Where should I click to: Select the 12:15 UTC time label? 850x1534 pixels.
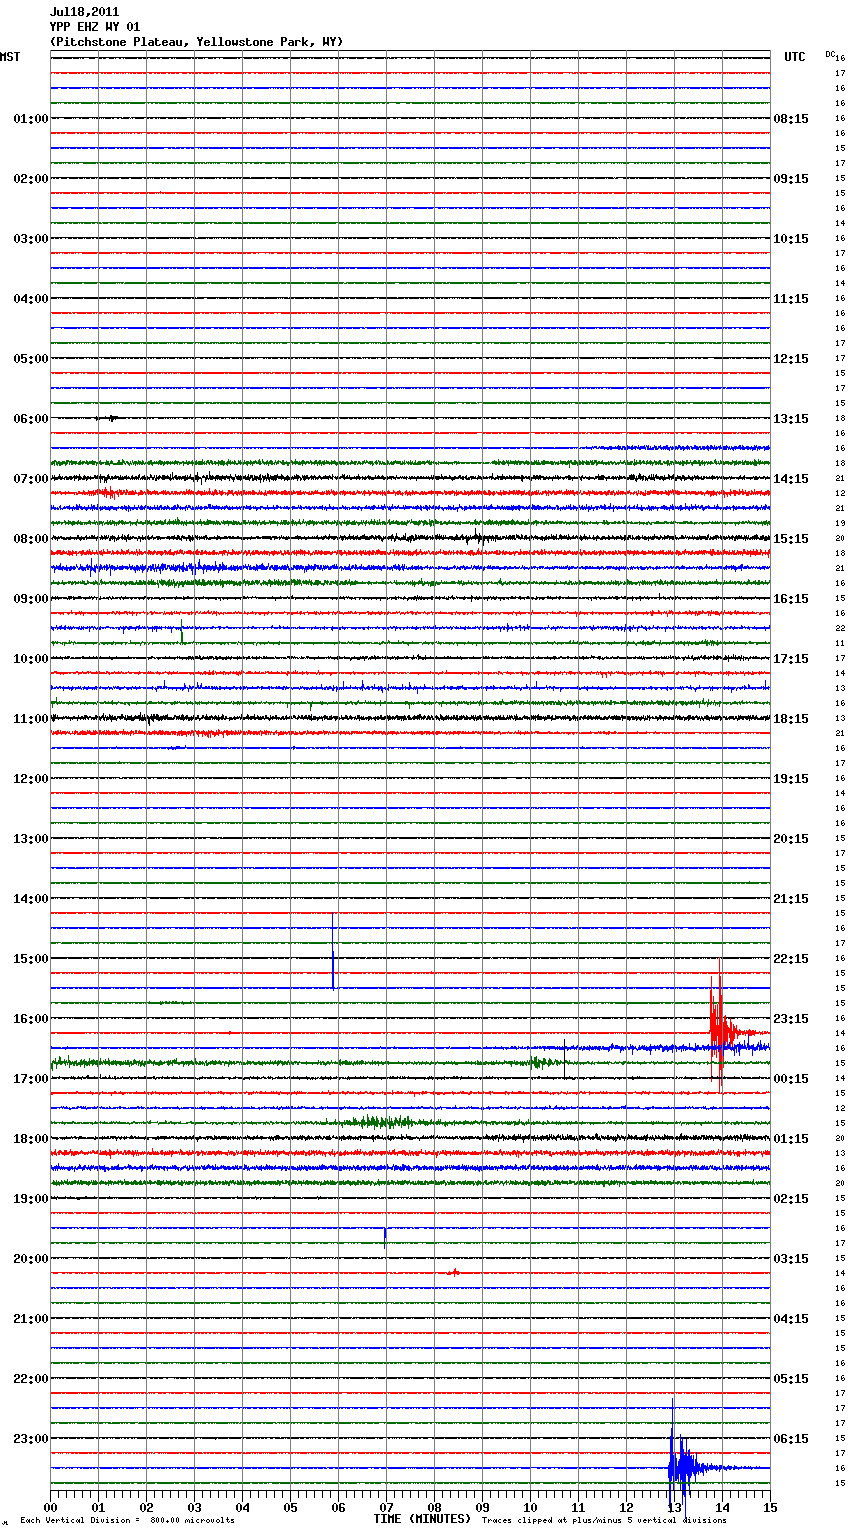(x=791, y=359)
